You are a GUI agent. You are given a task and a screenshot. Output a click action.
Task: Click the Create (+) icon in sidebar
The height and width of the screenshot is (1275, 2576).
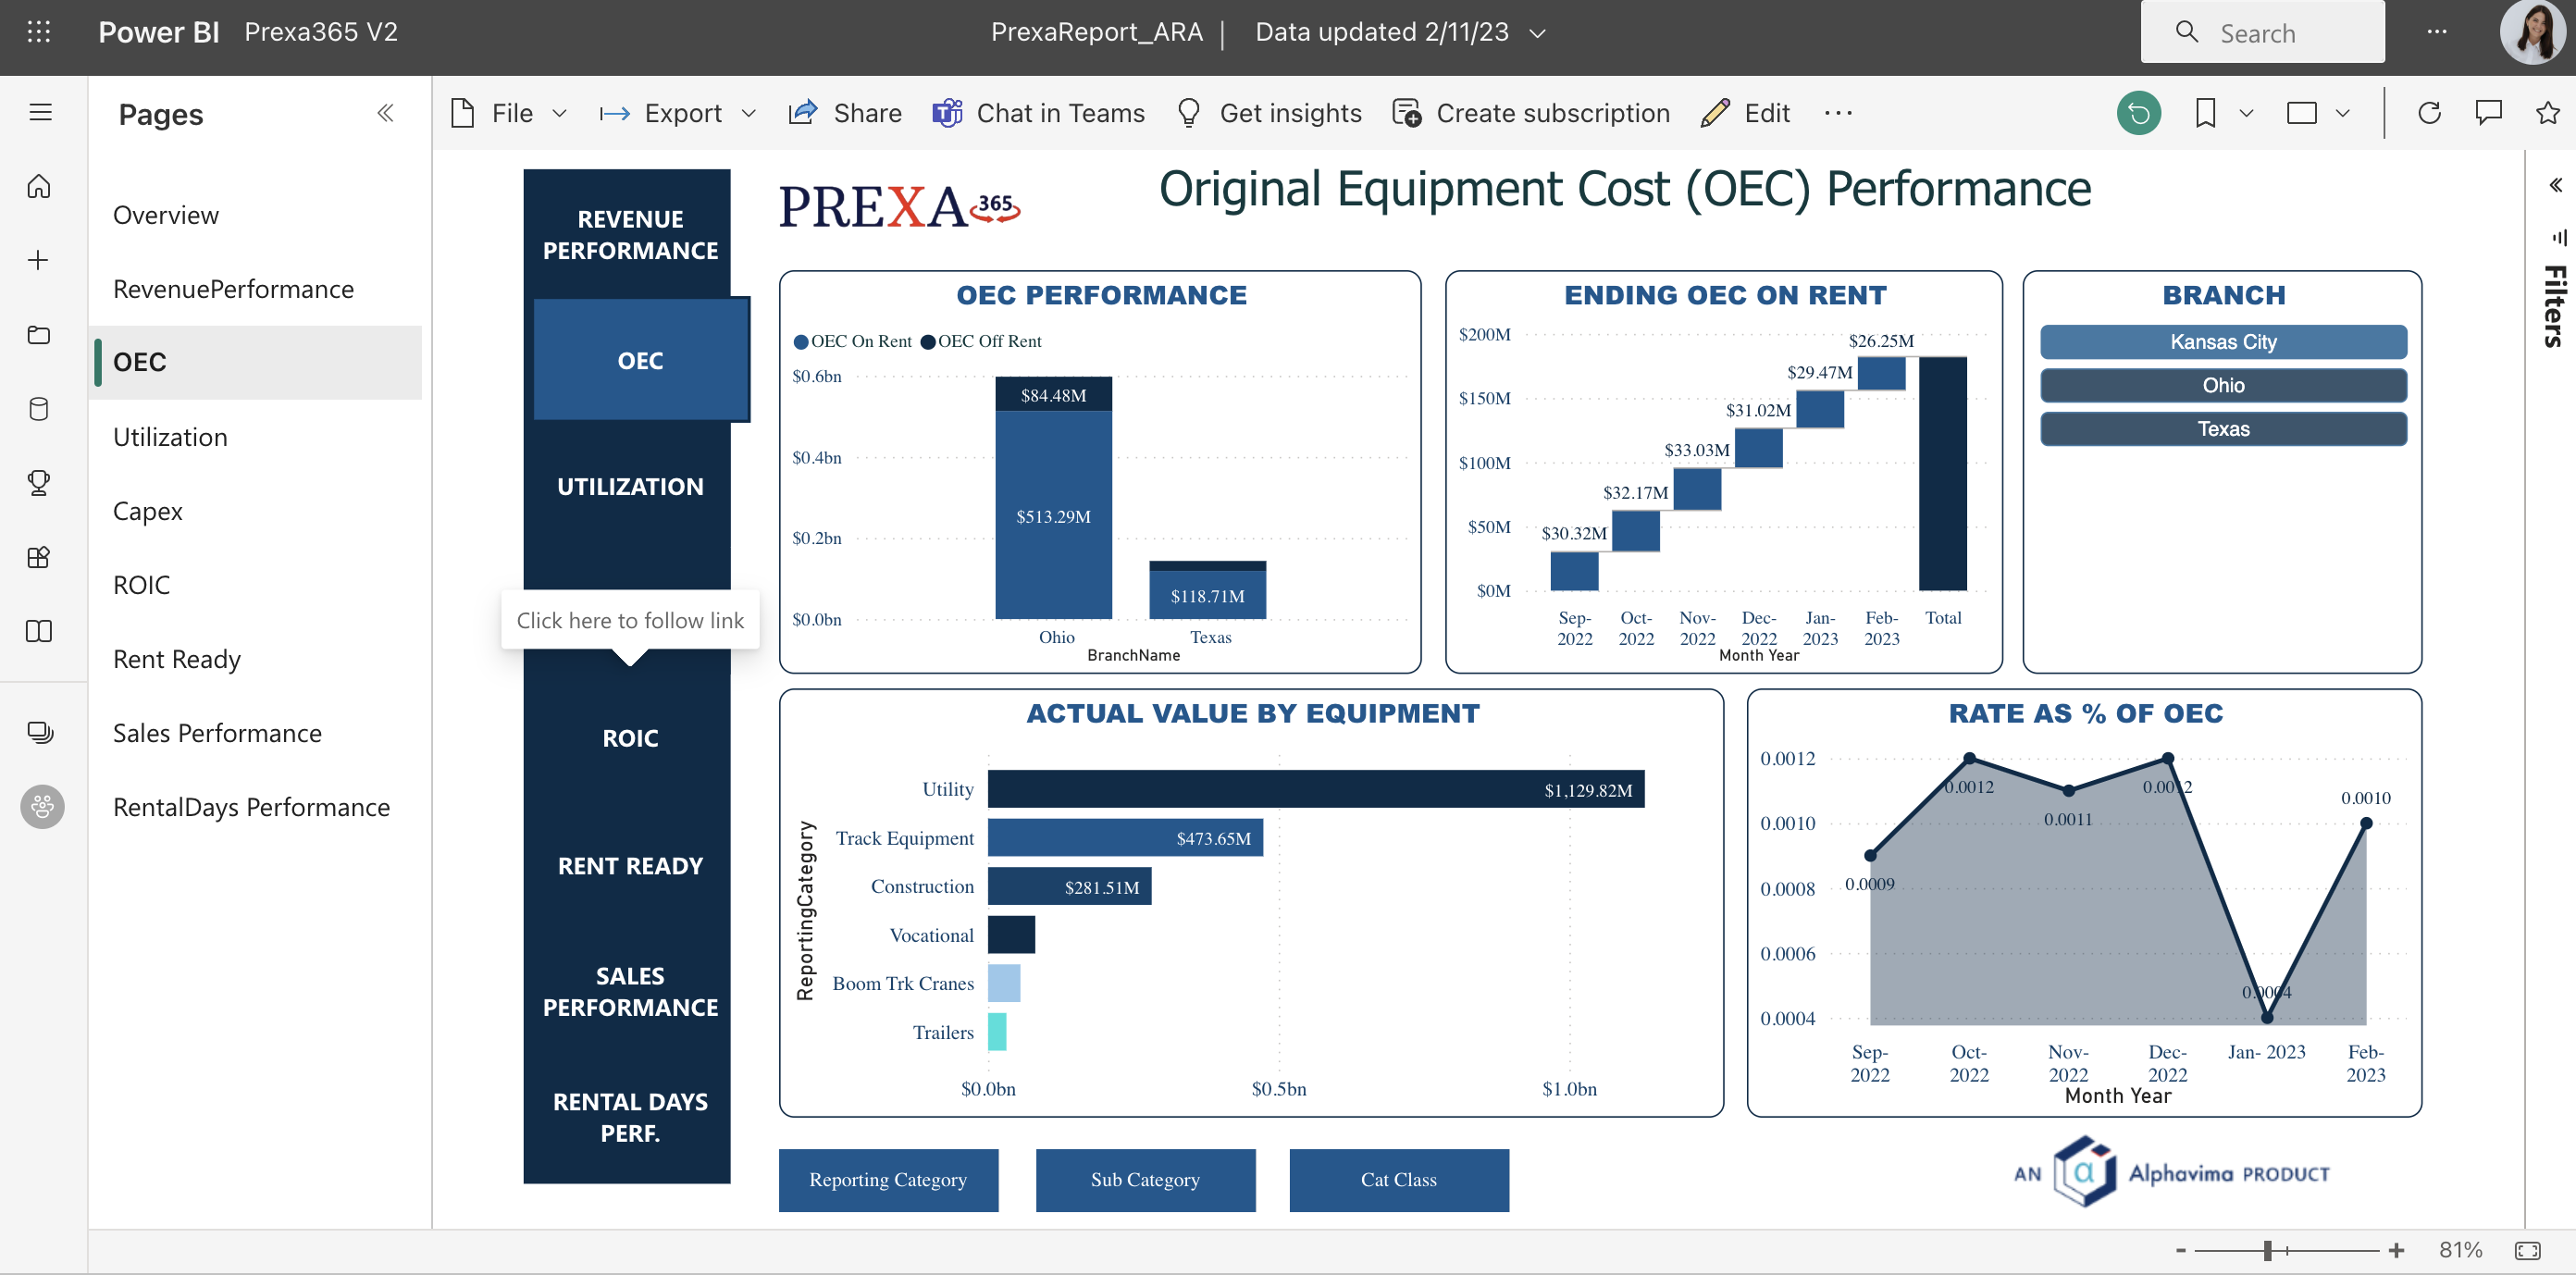click(39, 259)
